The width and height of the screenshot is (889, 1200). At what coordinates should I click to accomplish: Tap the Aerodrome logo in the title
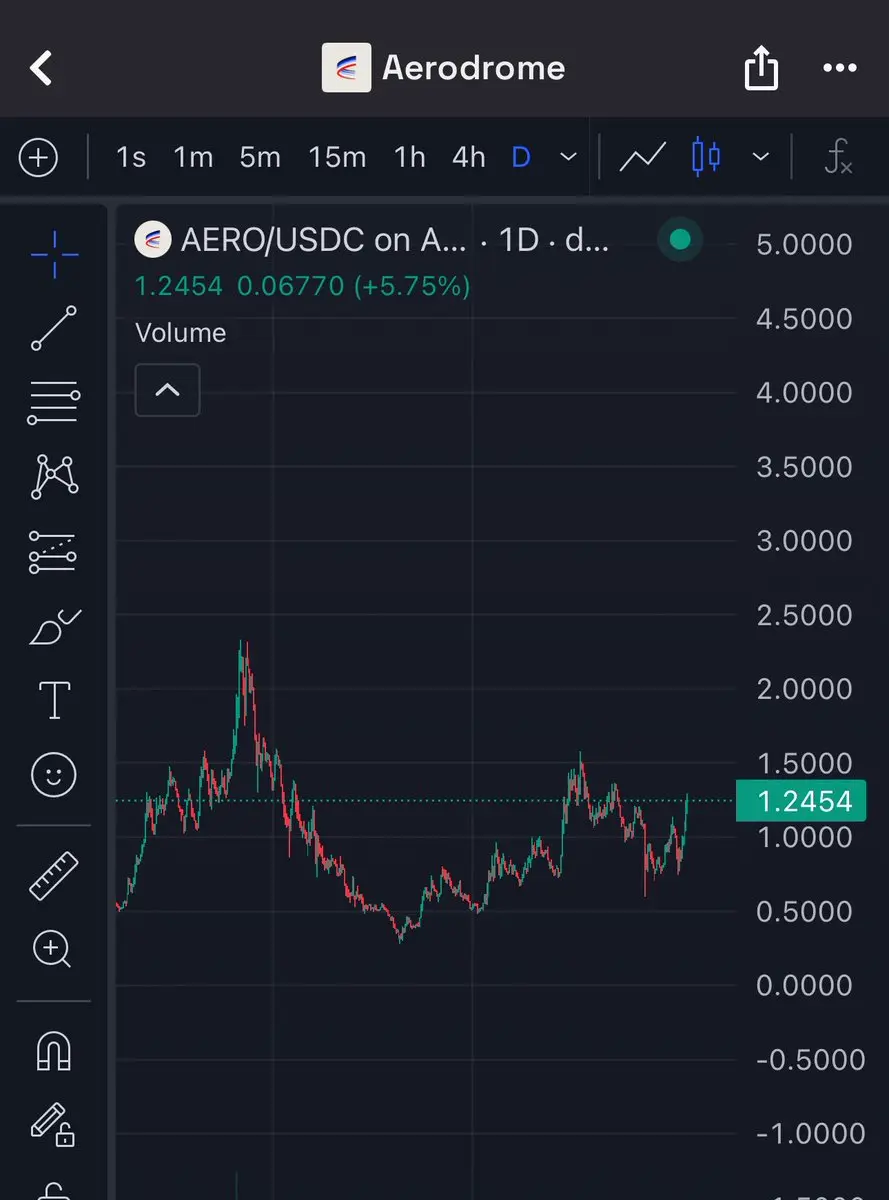point(346,68)
